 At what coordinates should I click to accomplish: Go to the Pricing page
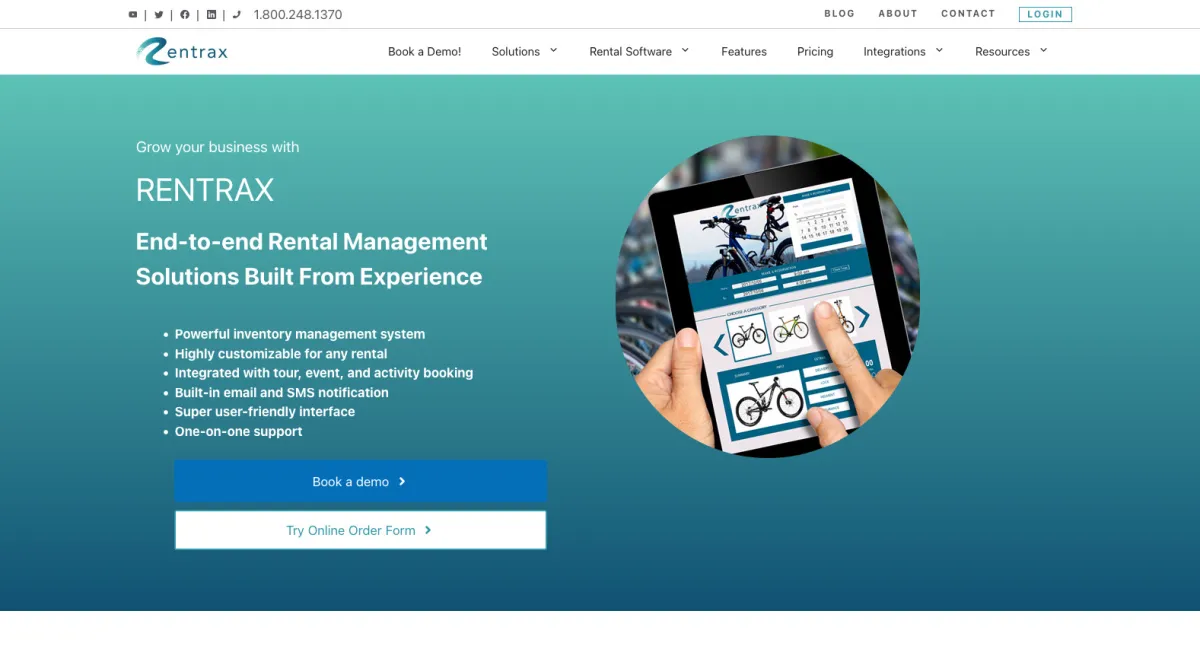(x=815, y=52)
